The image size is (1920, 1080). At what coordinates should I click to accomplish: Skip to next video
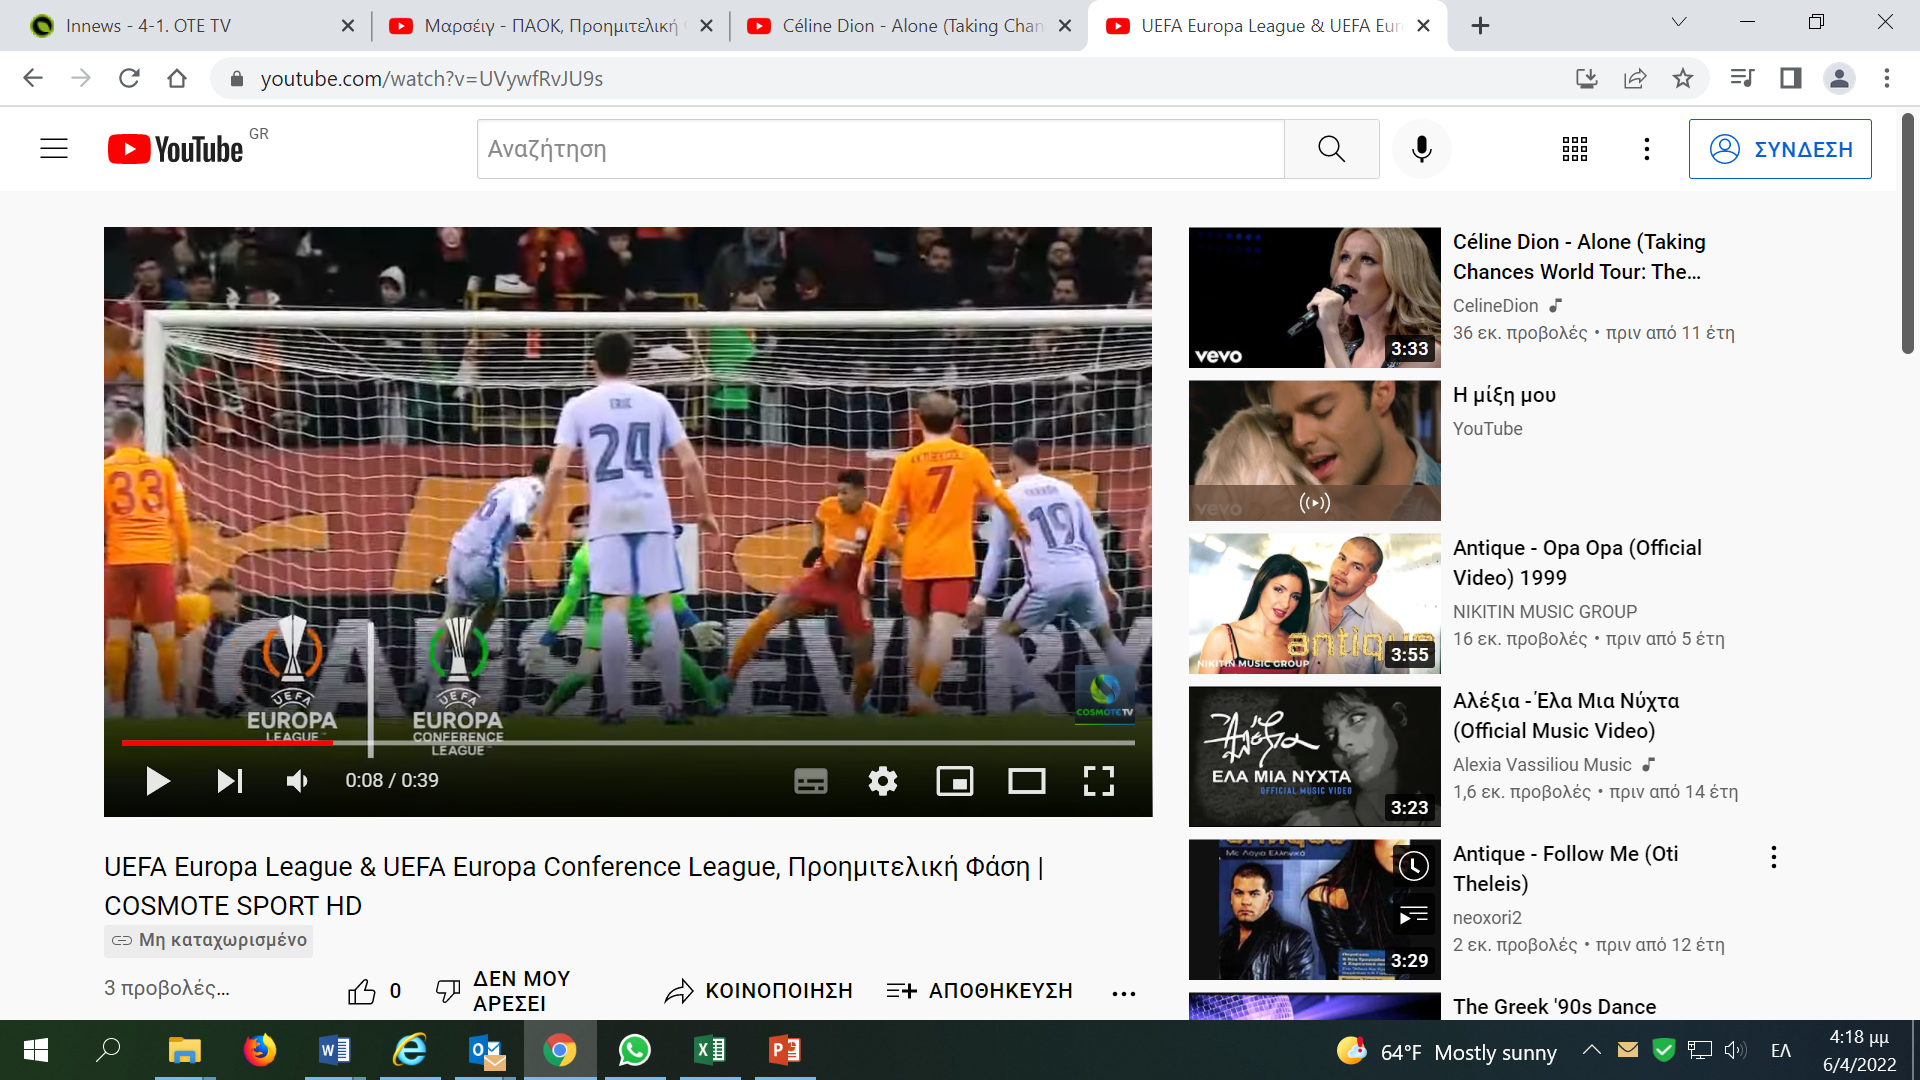click(230, 781)
